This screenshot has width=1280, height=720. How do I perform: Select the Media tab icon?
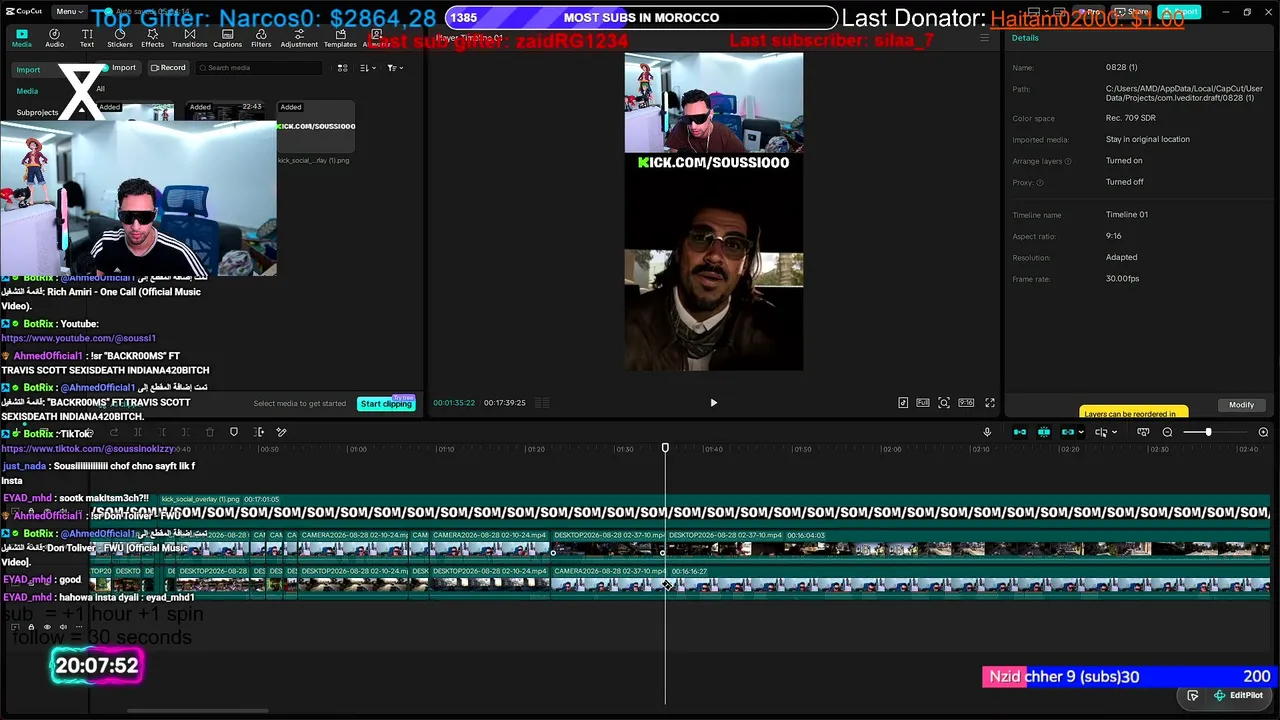point(22,38)
